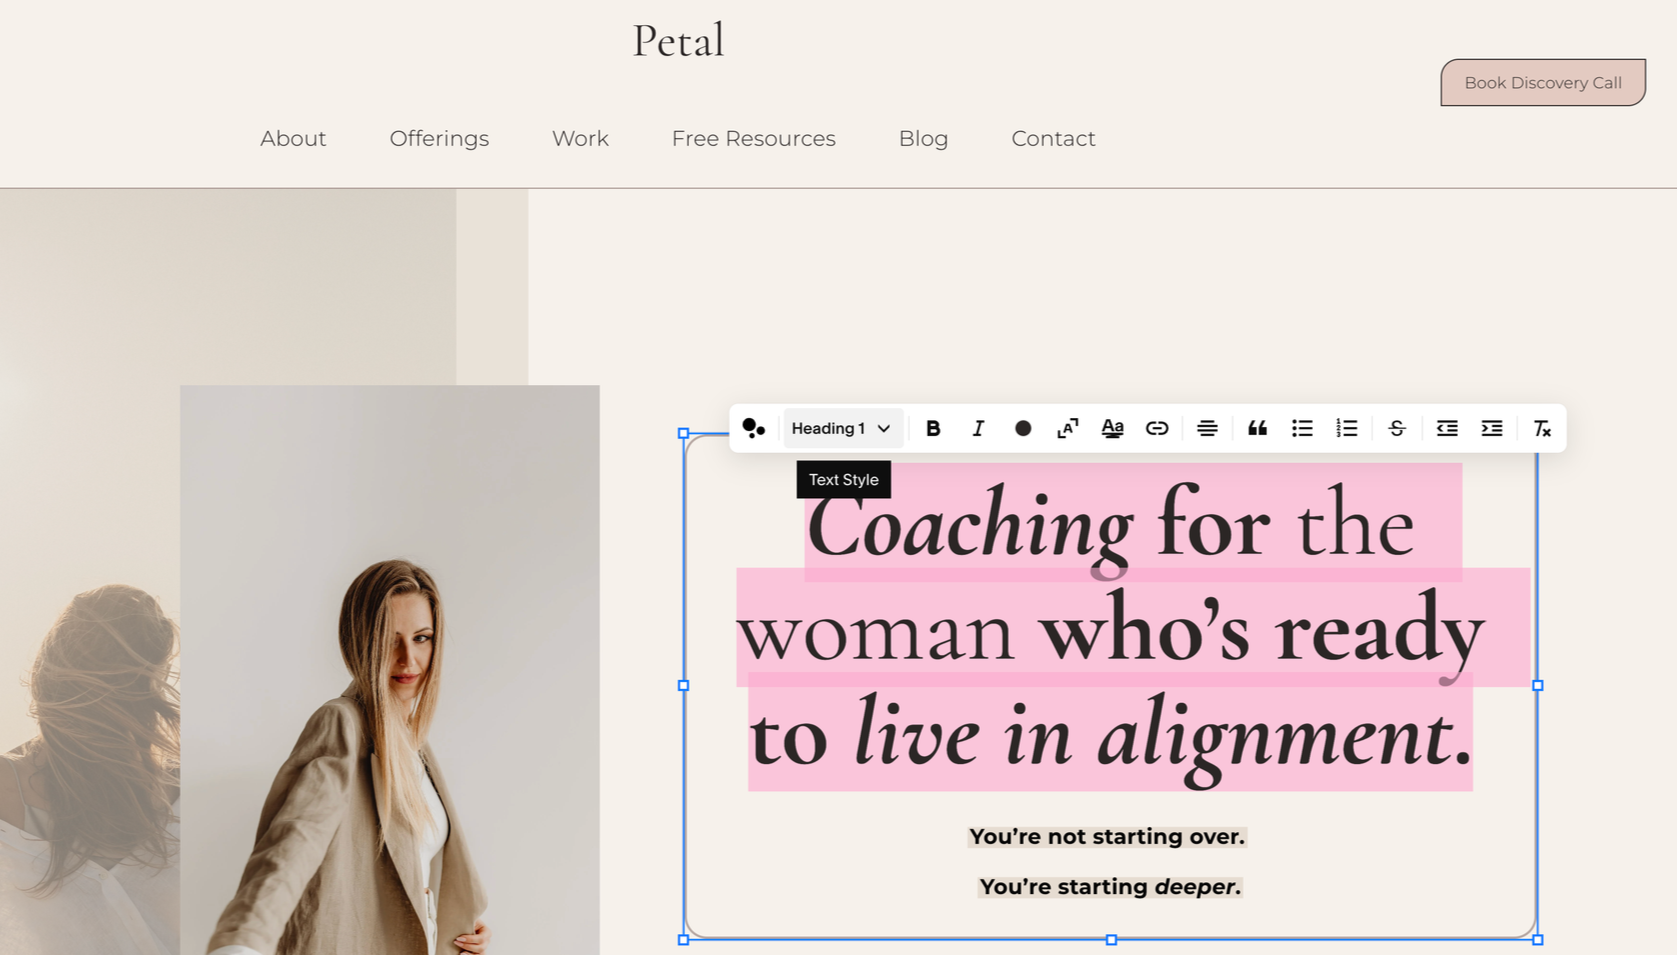Clear text formatting with Tx icon

click(x=1542, y=429)
